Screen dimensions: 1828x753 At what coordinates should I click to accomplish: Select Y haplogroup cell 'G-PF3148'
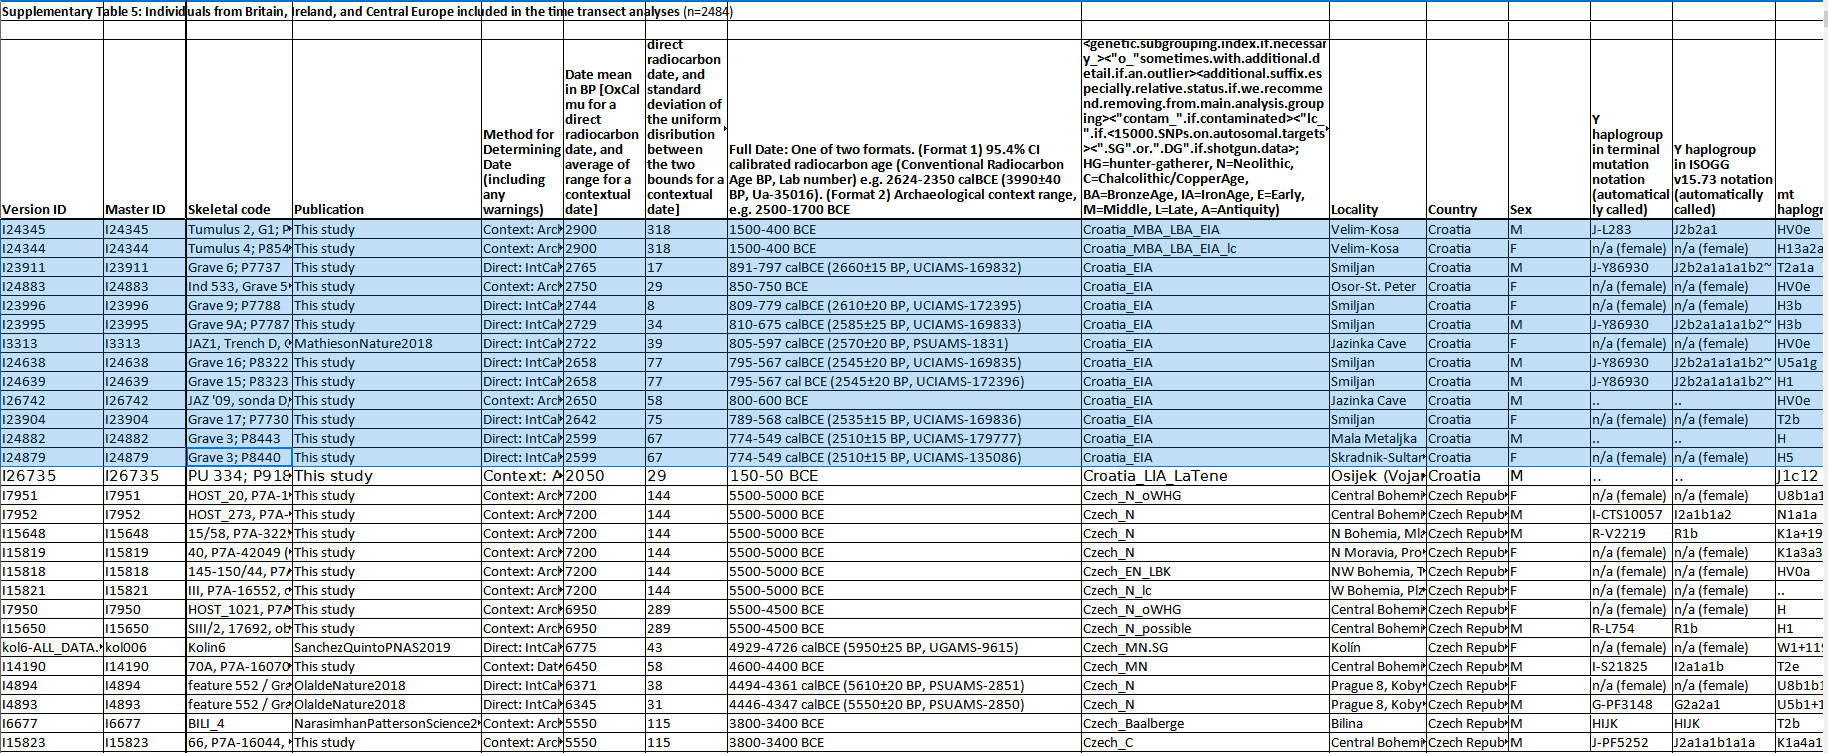coord(1631,705)
